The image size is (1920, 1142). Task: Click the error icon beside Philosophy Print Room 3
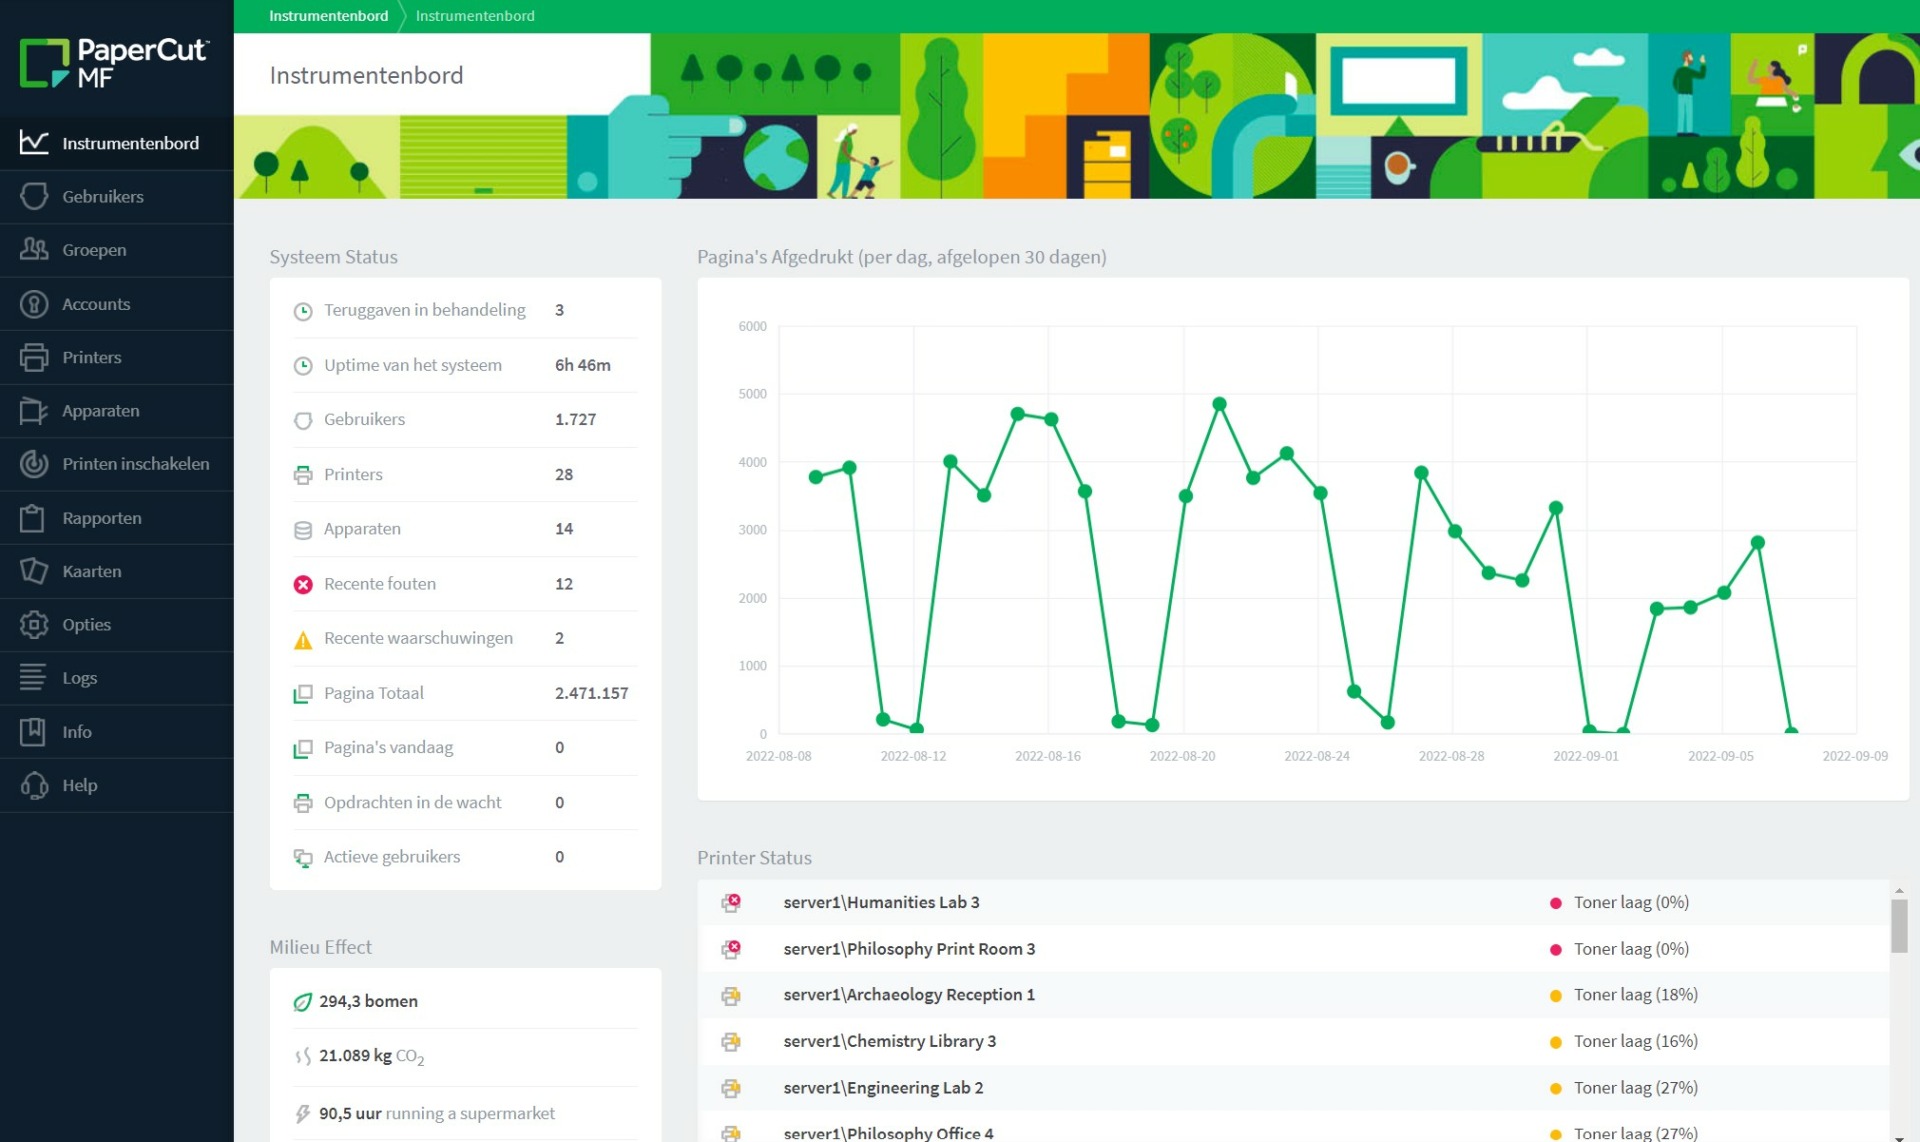tap(732, 948)
